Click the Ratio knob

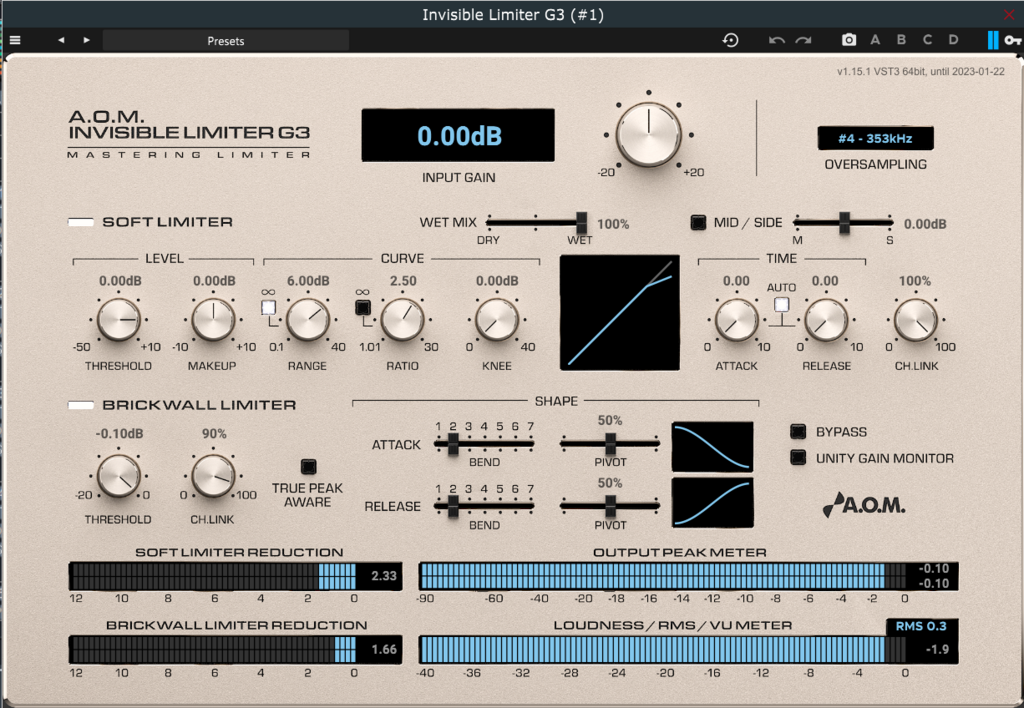coord(402,319)
